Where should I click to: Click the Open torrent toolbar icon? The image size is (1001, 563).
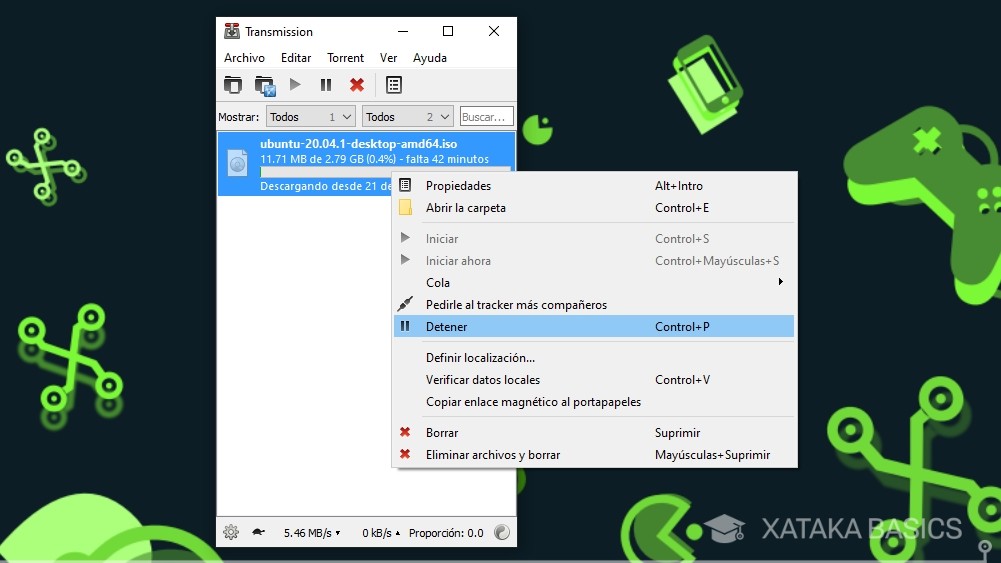(233, 85)
